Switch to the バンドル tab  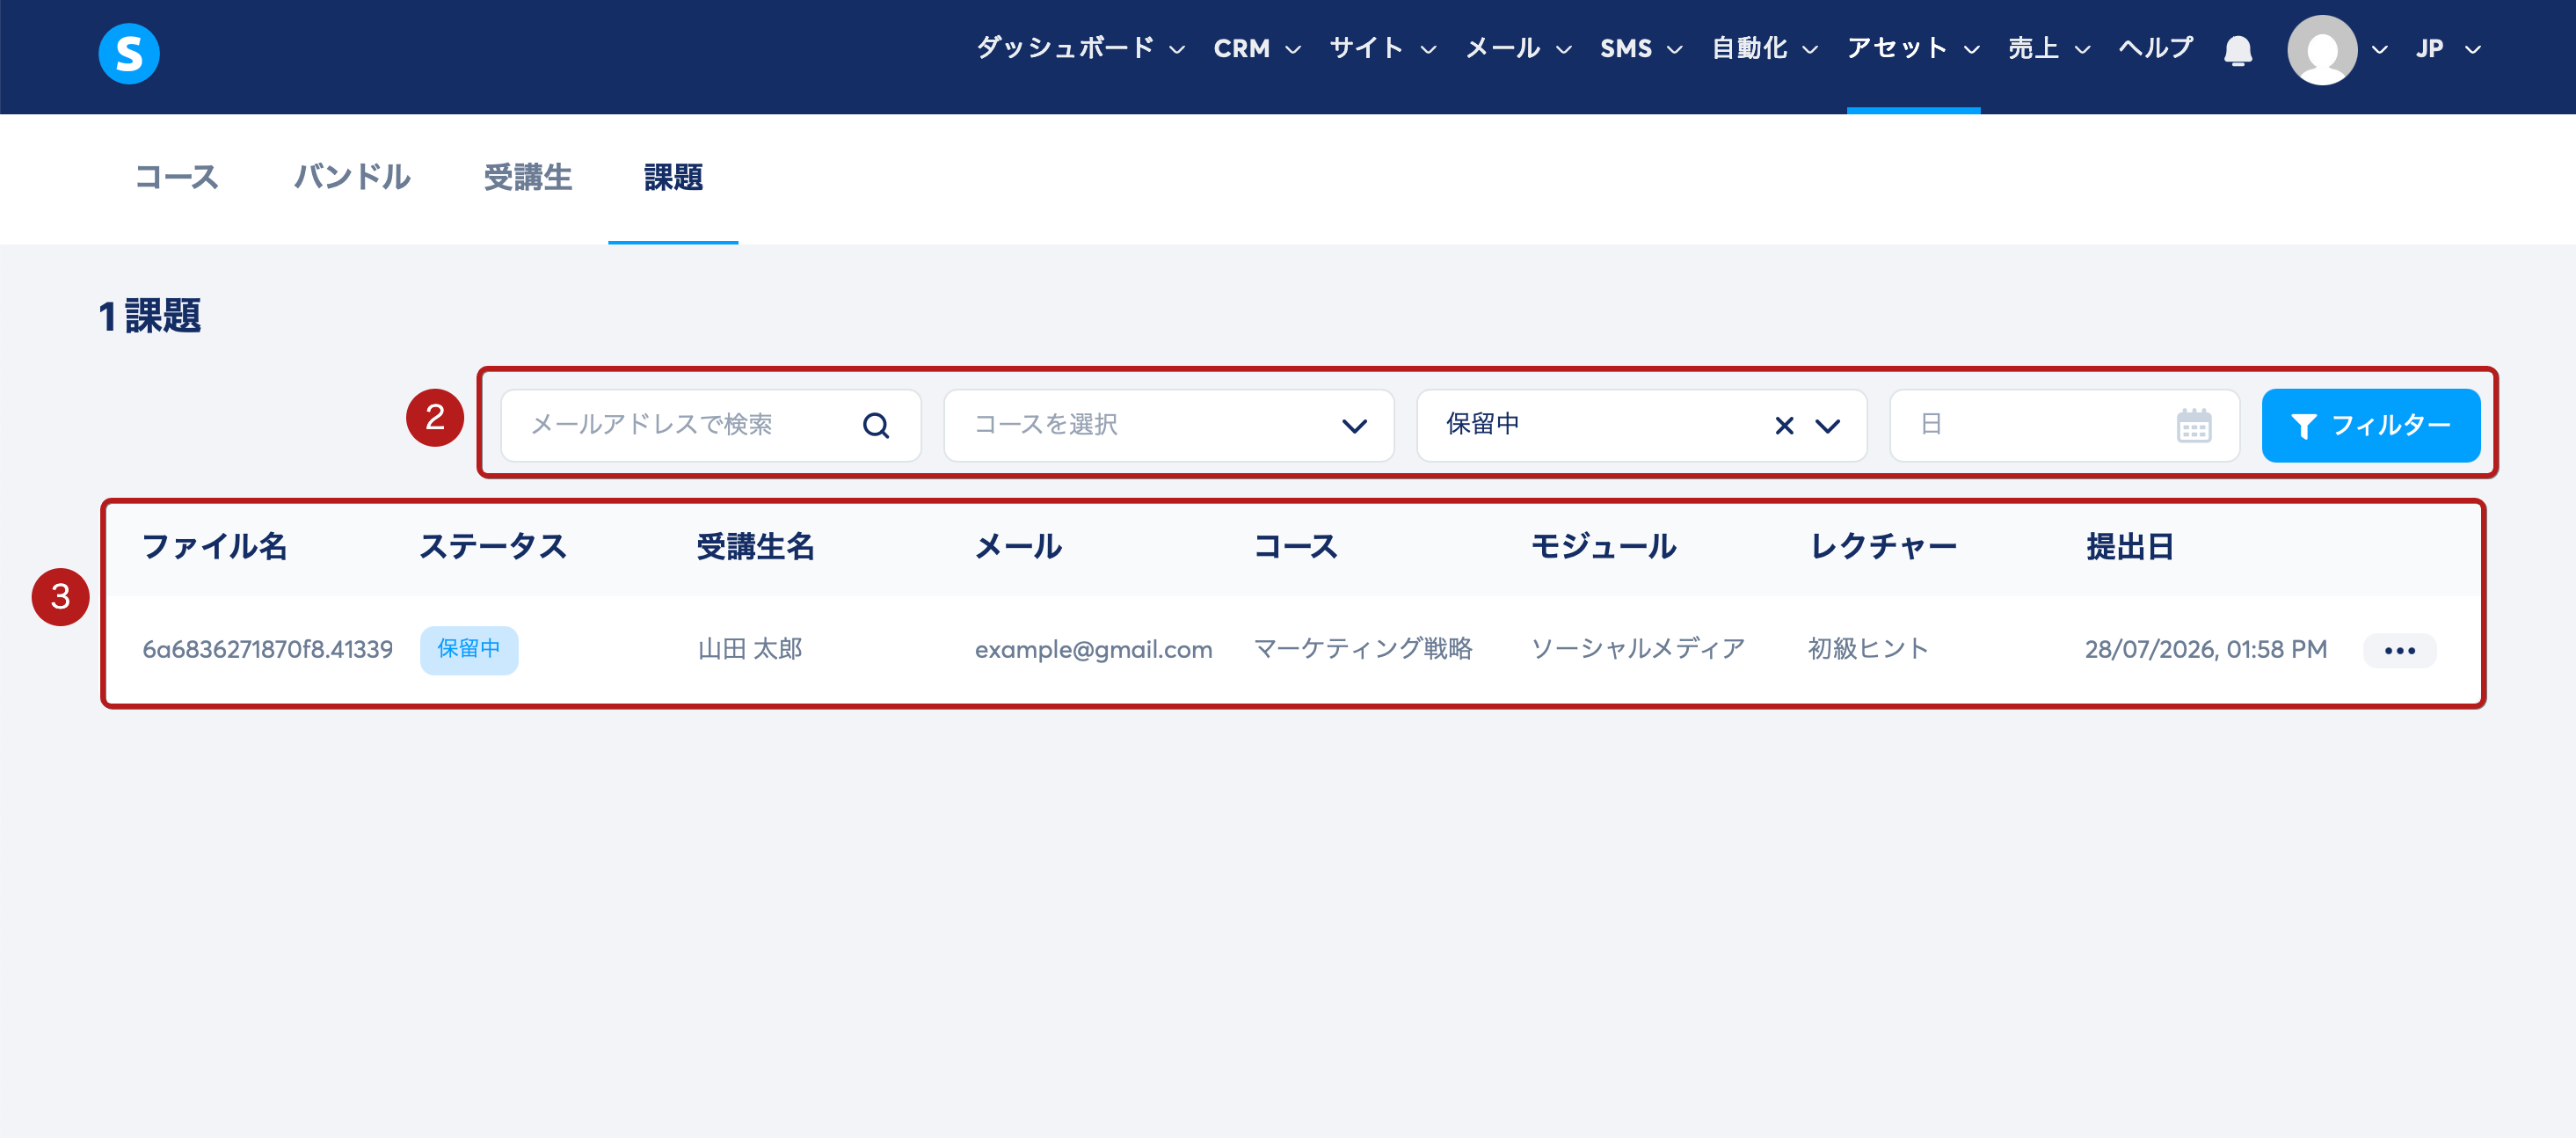click(352, 177)
